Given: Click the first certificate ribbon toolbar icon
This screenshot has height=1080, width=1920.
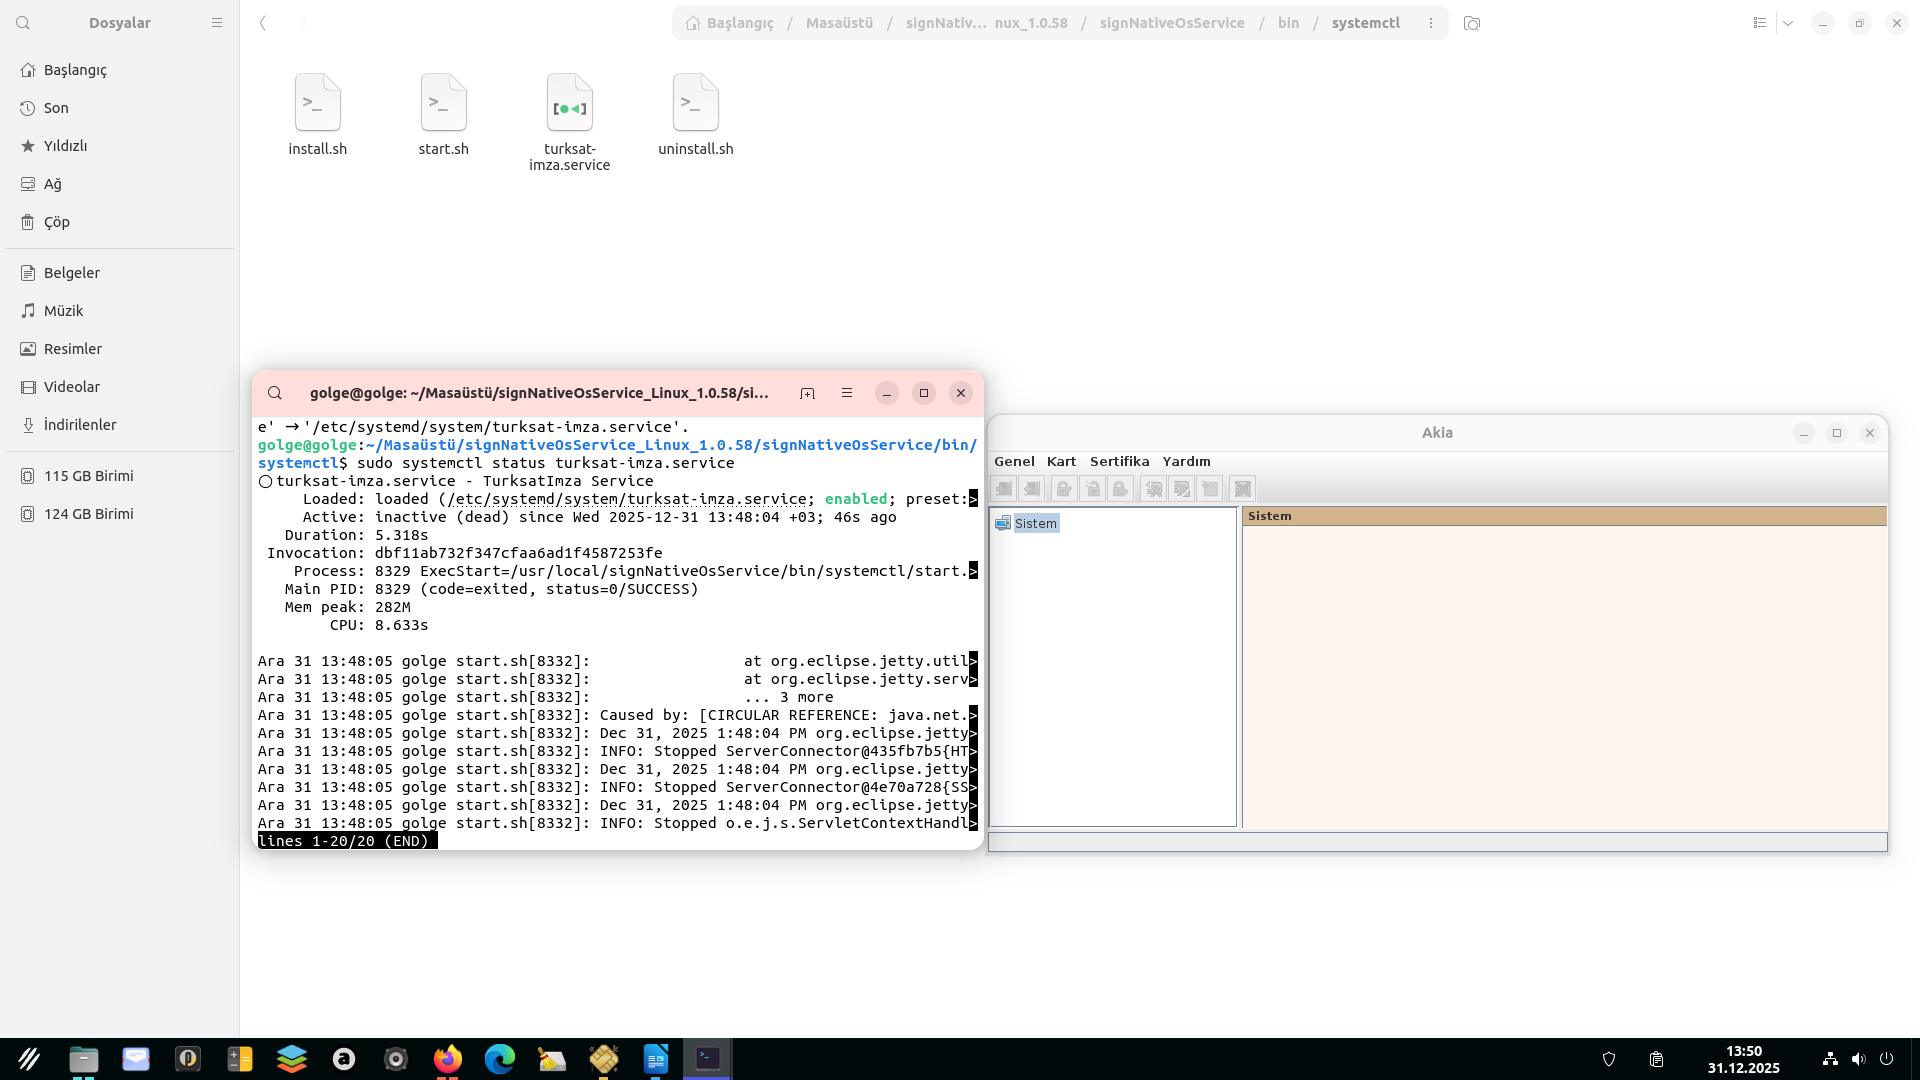Looking at the screenshot, I should [1153, 489].
